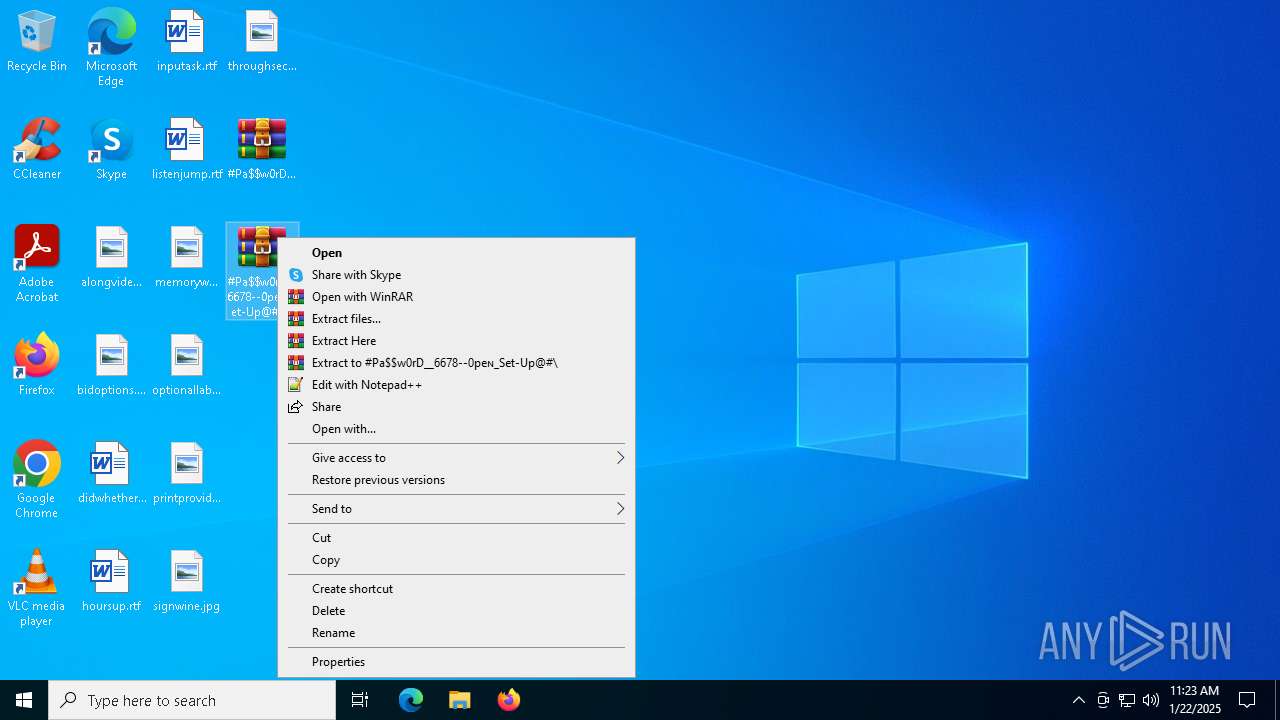Viewport: 1280px width, 720px height.
Task: Show hidden system tray icons
Action: coord(1078,700)
